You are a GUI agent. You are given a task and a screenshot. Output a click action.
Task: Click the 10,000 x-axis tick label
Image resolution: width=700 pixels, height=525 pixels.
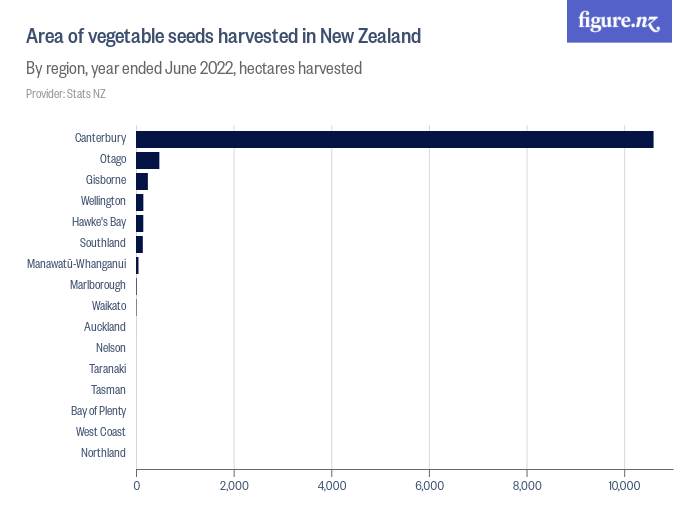[624, 486]
